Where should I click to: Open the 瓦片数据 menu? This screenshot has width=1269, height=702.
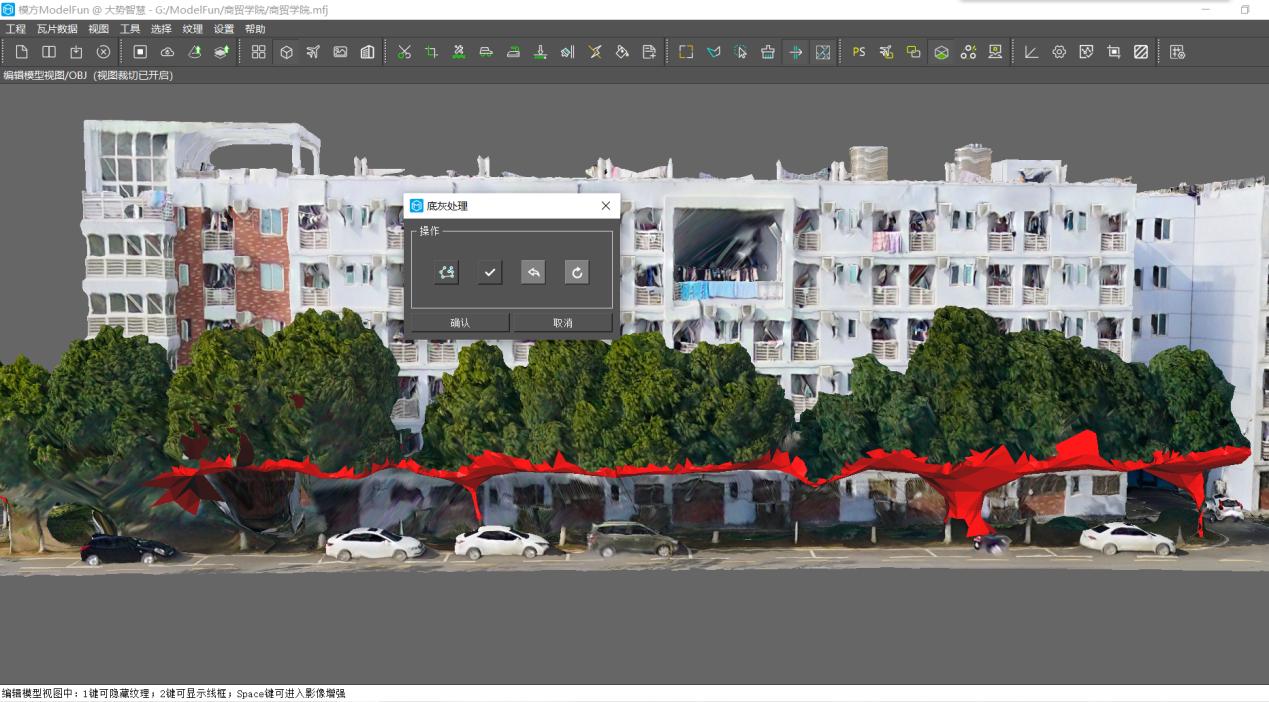click(x=57, y=29)
